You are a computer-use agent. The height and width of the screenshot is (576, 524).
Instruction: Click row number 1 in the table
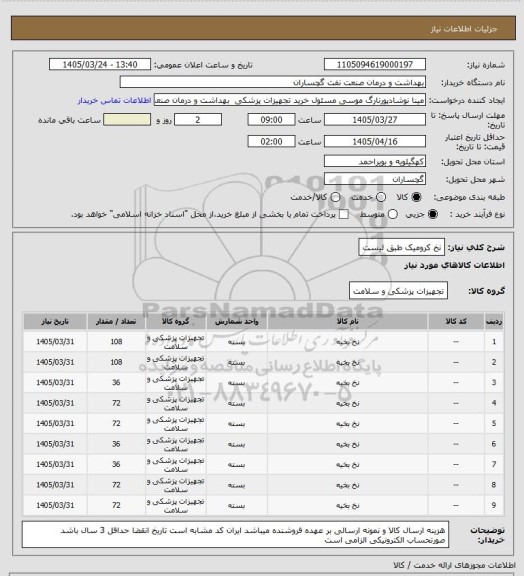point(494,342)
